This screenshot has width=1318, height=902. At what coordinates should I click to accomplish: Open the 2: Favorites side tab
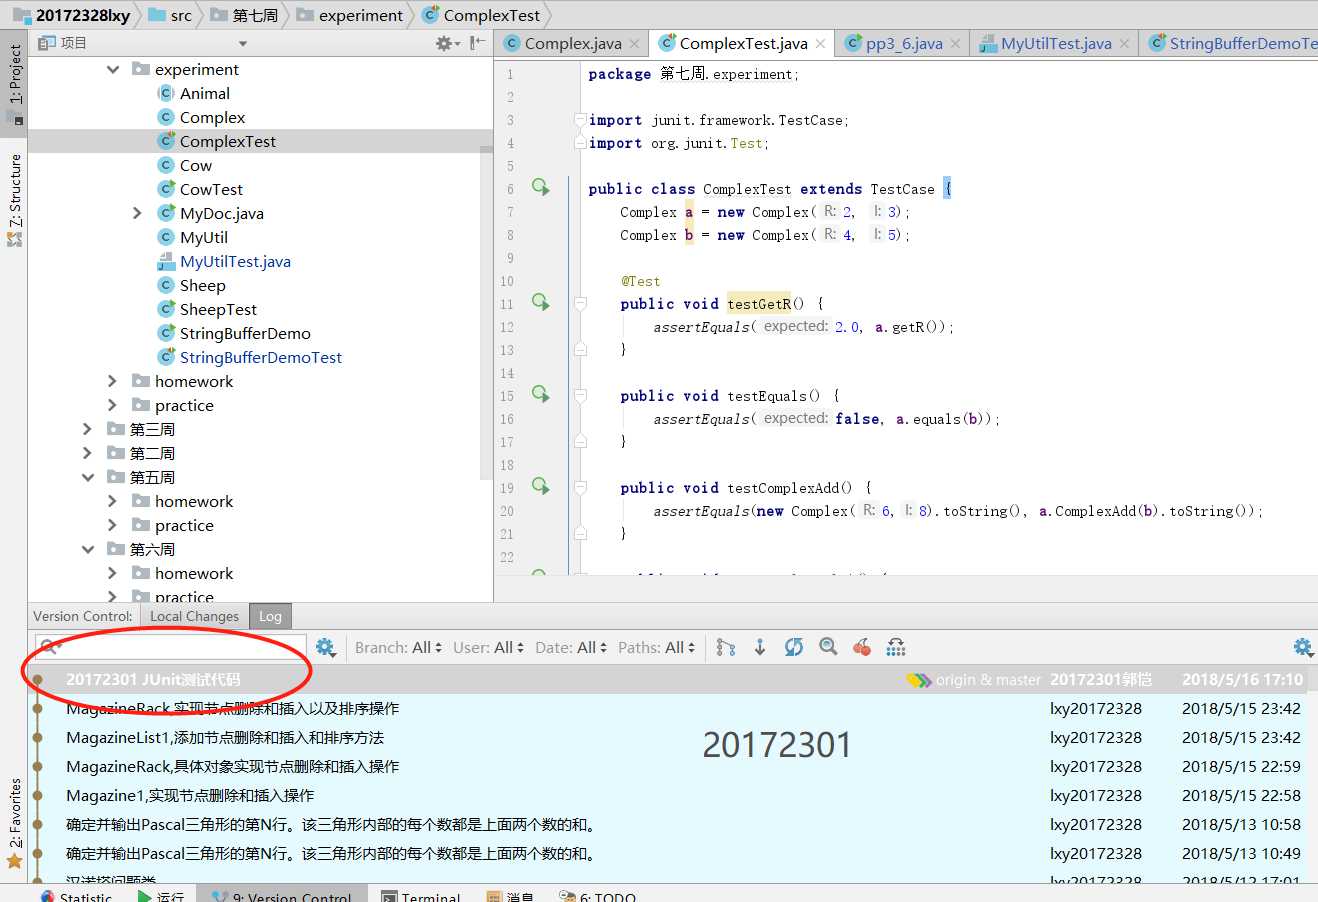tap(14, 823)
